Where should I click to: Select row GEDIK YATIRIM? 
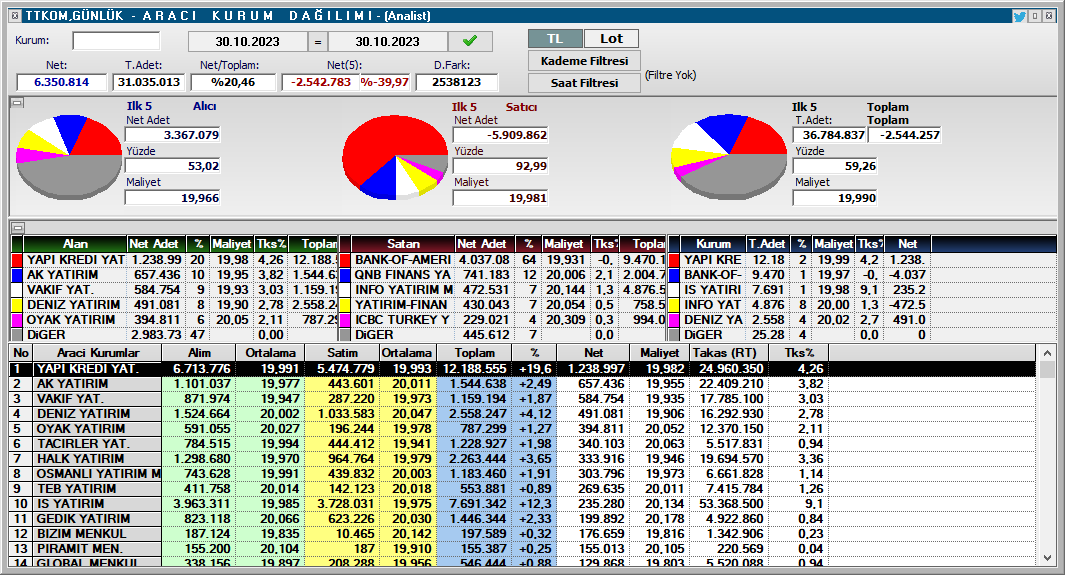523,518
